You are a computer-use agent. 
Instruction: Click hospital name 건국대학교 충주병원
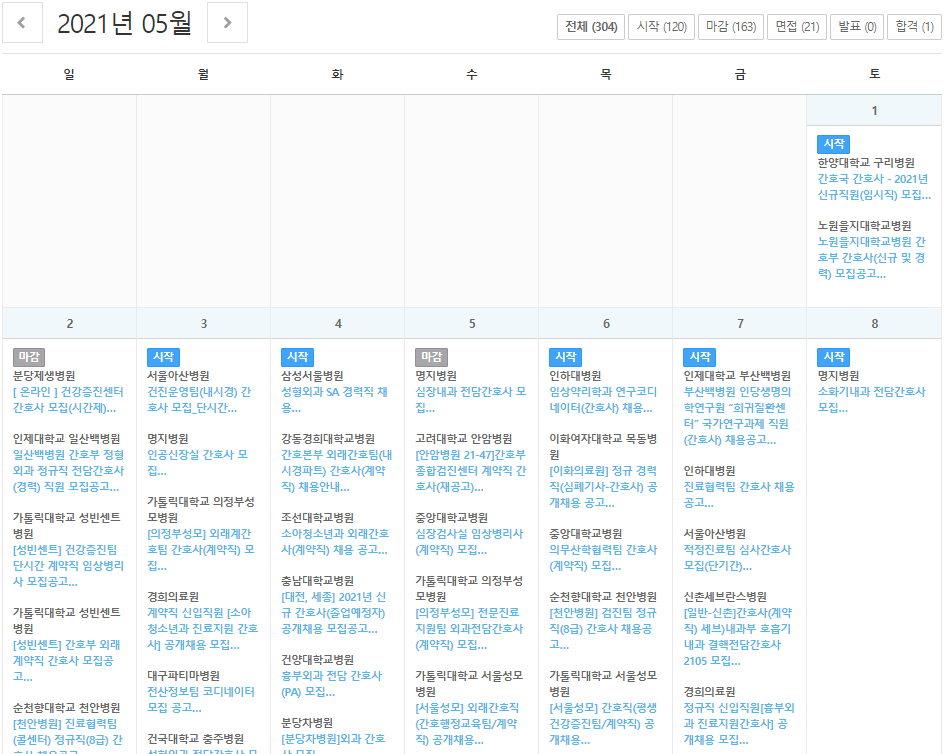coord(196,738)
